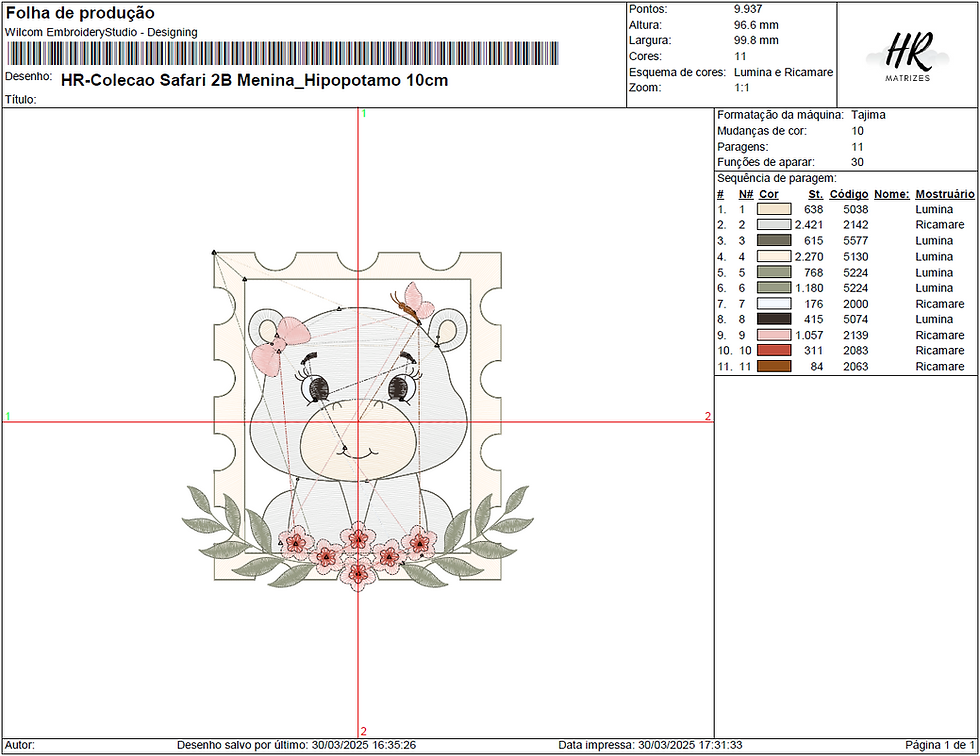
Task: Click the machine format value 'Tajima'
Action: click(868, 115)
